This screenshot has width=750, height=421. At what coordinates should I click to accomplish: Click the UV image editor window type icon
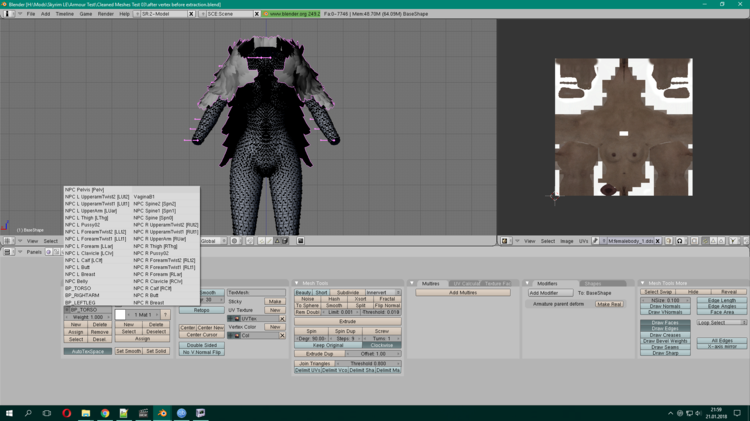[x=505, y=241]
